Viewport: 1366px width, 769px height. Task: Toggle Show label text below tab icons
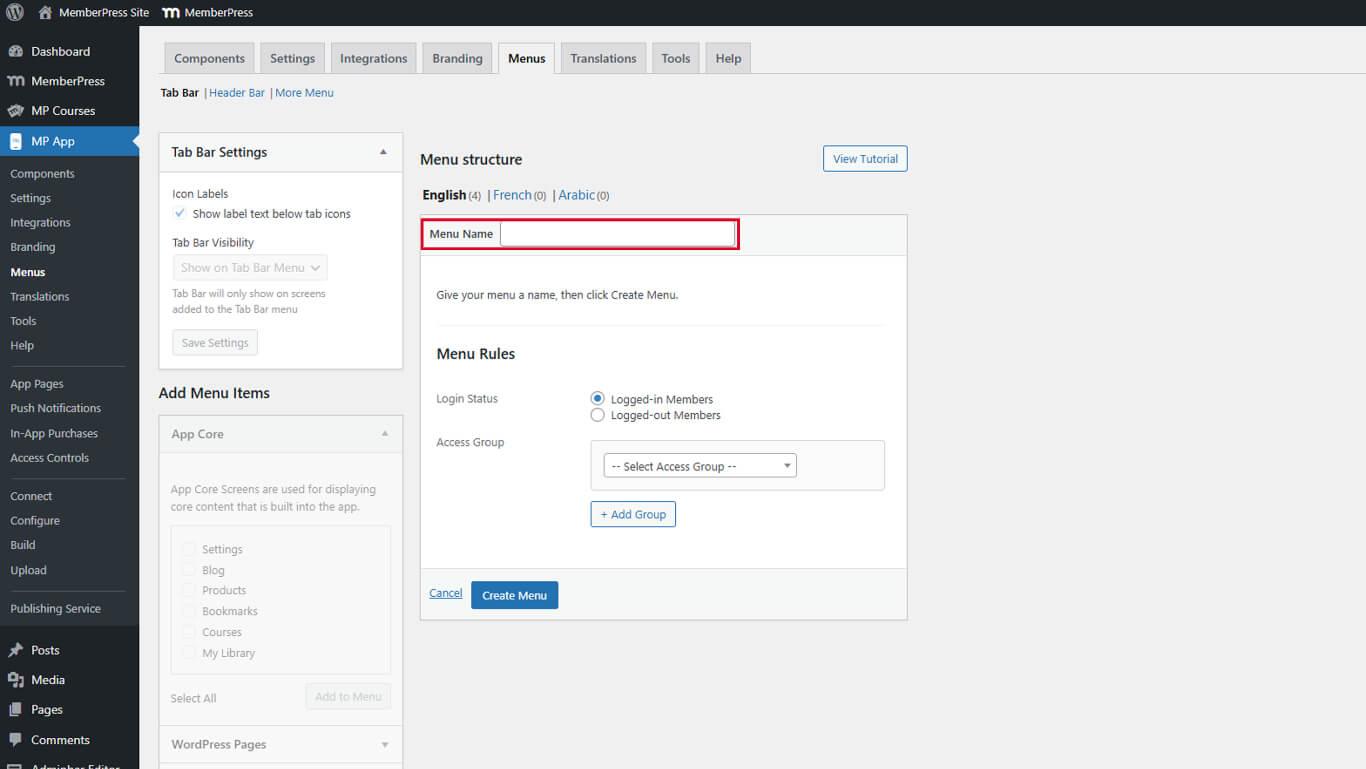tap(180, 214)
